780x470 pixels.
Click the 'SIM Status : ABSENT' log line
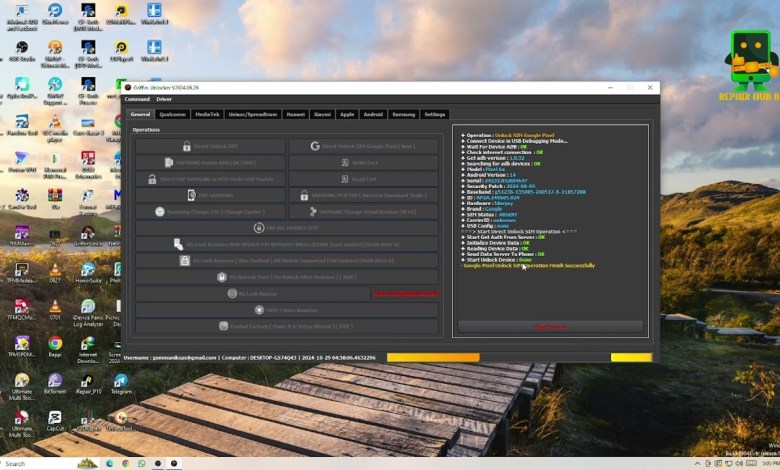point(489,215)
